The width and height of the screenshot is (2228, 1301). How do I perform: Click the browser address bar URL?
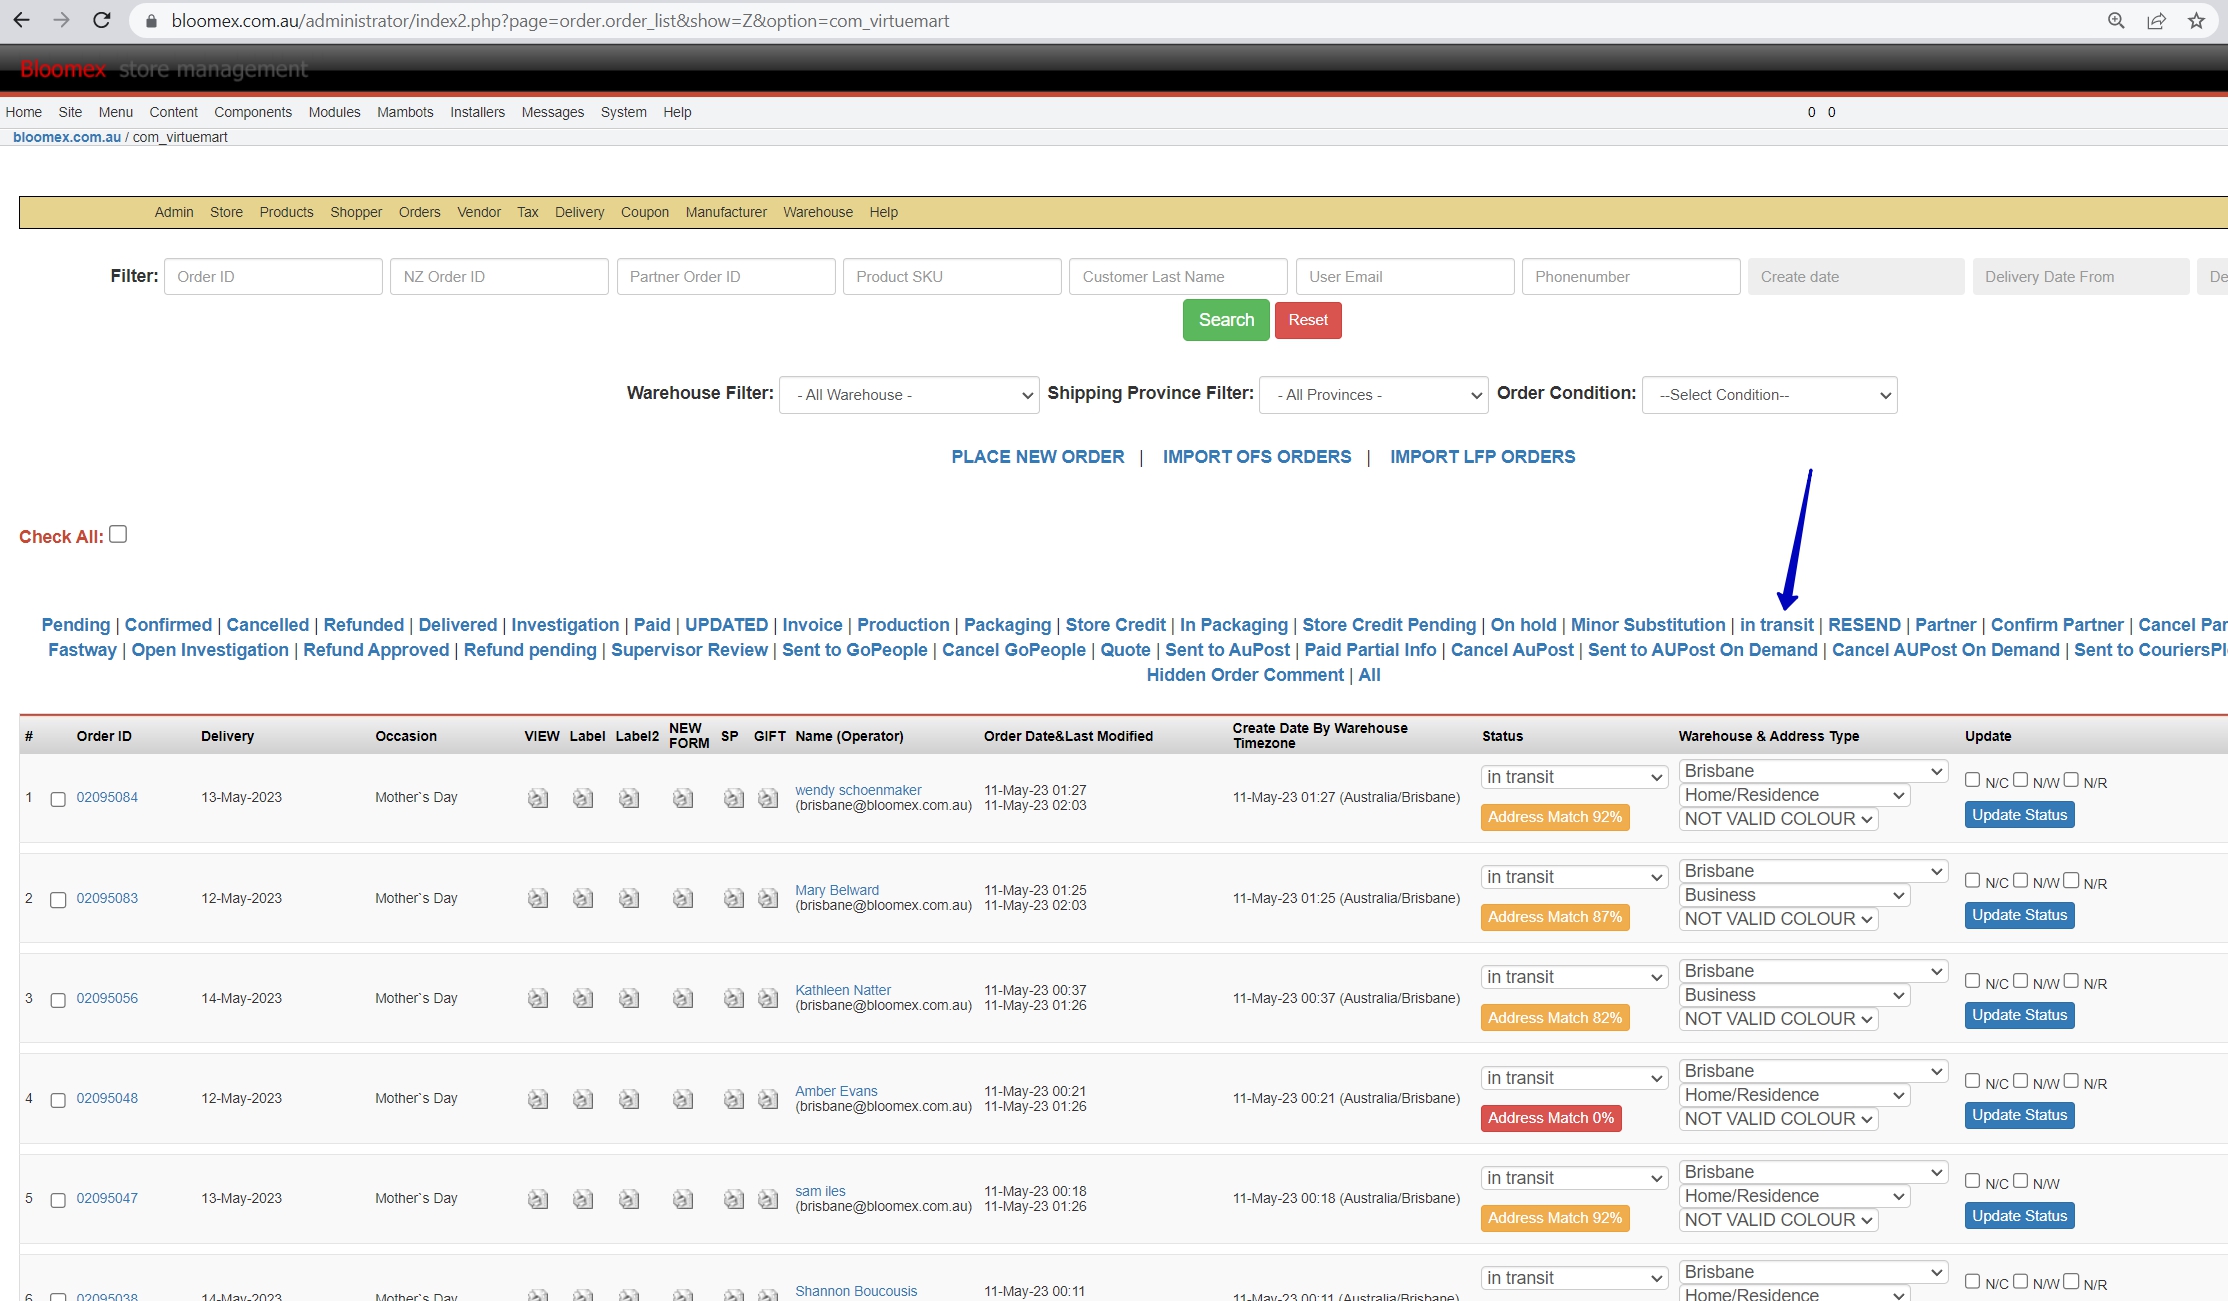tap(560, 21)
